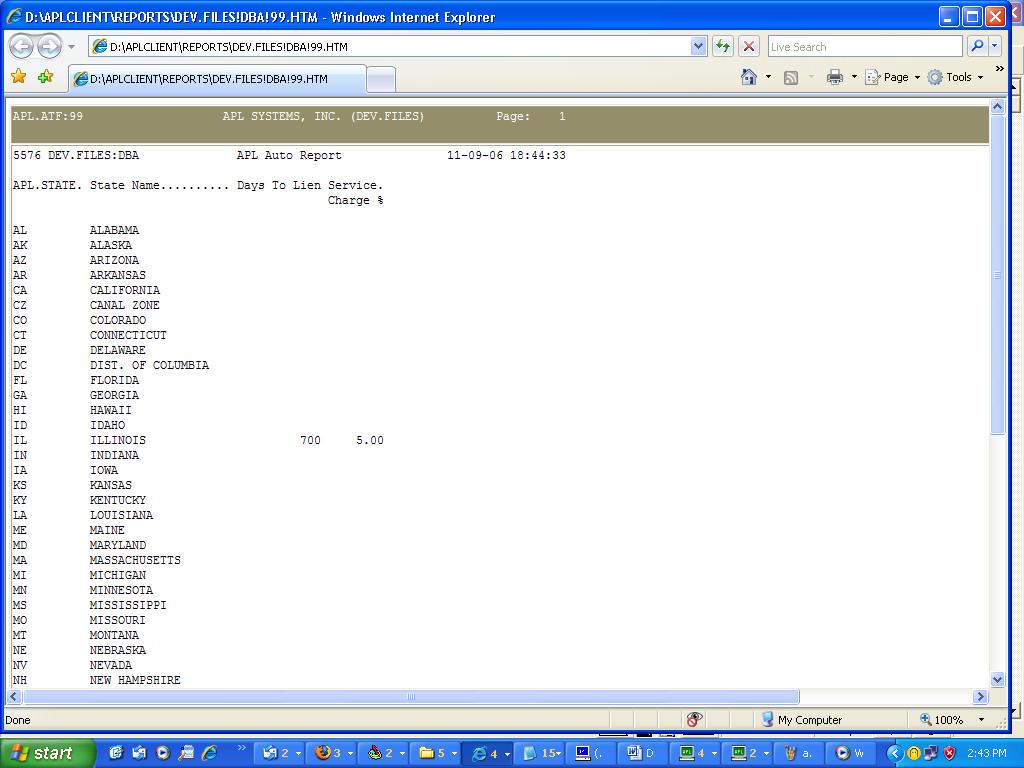
Task: Click the 2:43 PM taskbar clock
Action: [x=987, y=753]
